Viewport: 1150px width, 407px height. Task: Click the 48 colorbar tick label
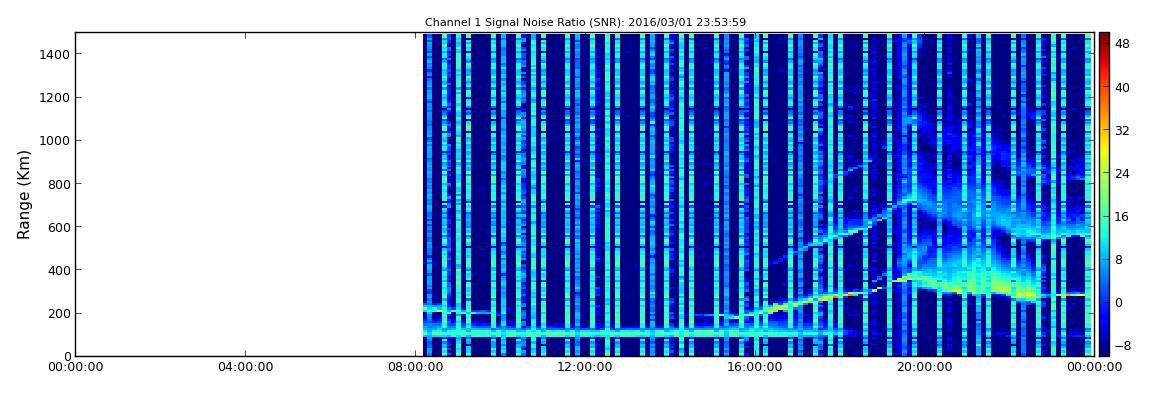1122,44
